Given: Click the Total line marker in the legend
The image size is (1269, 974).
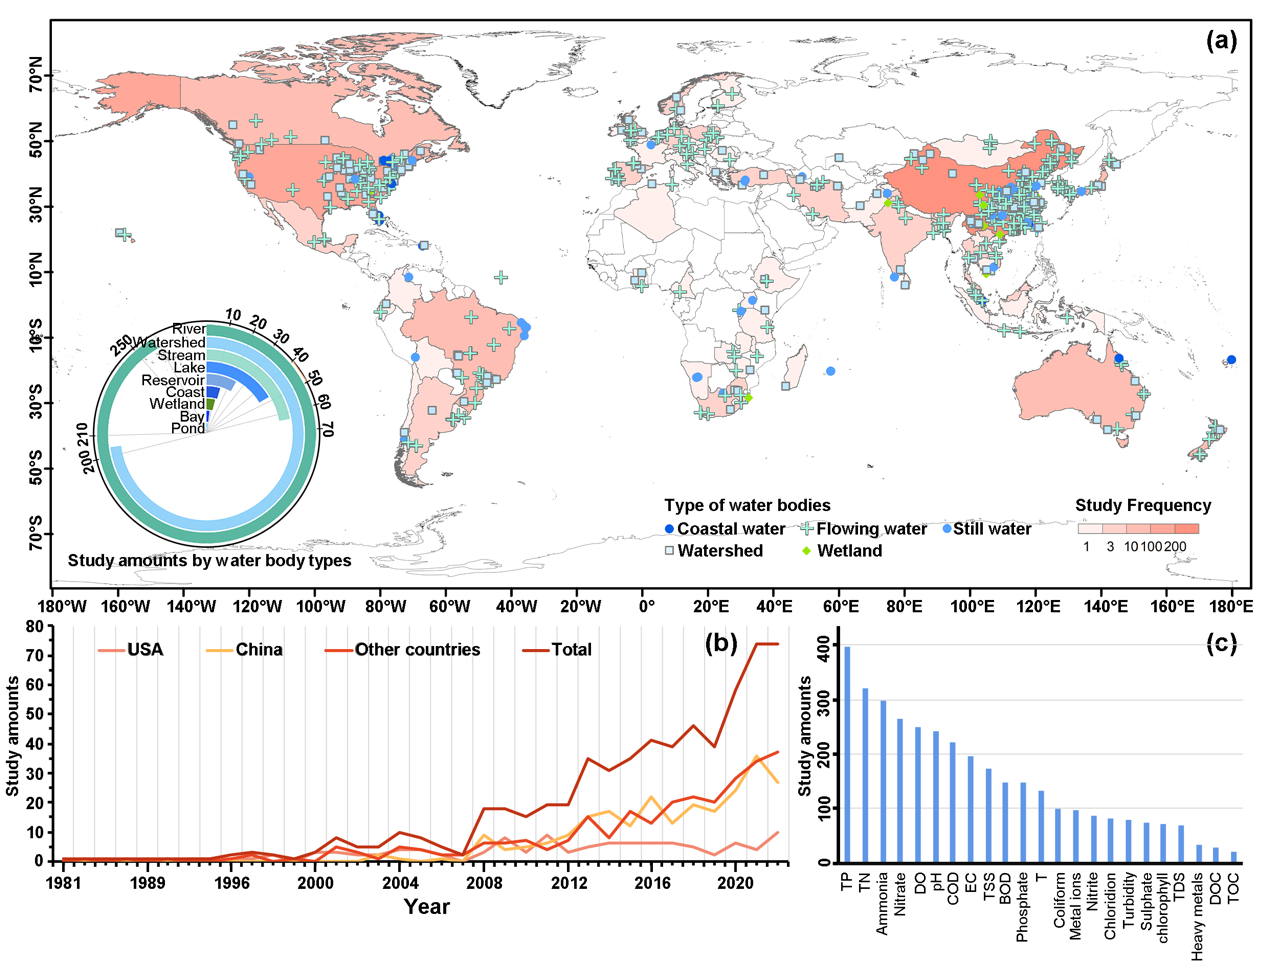Looking at the screenshot, I should tap(537, 650).
